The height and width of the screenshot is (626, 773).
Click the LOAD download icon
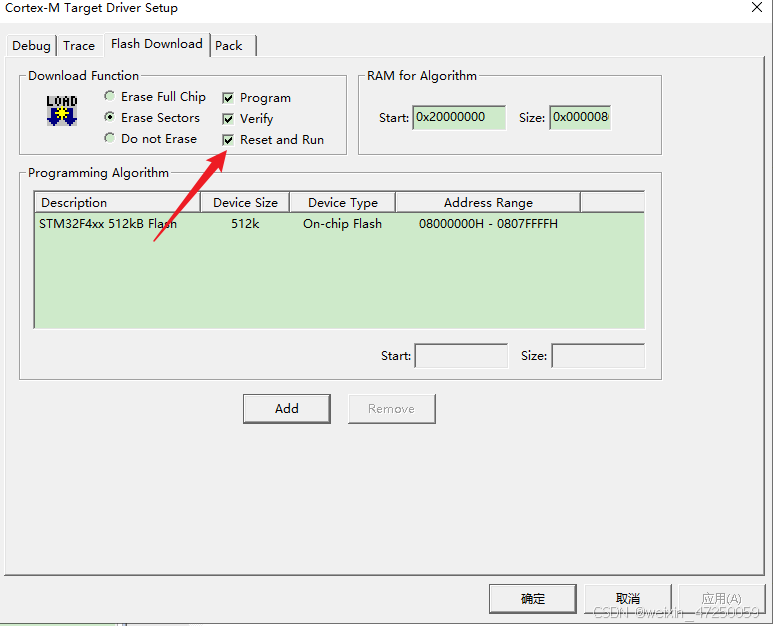62,110
